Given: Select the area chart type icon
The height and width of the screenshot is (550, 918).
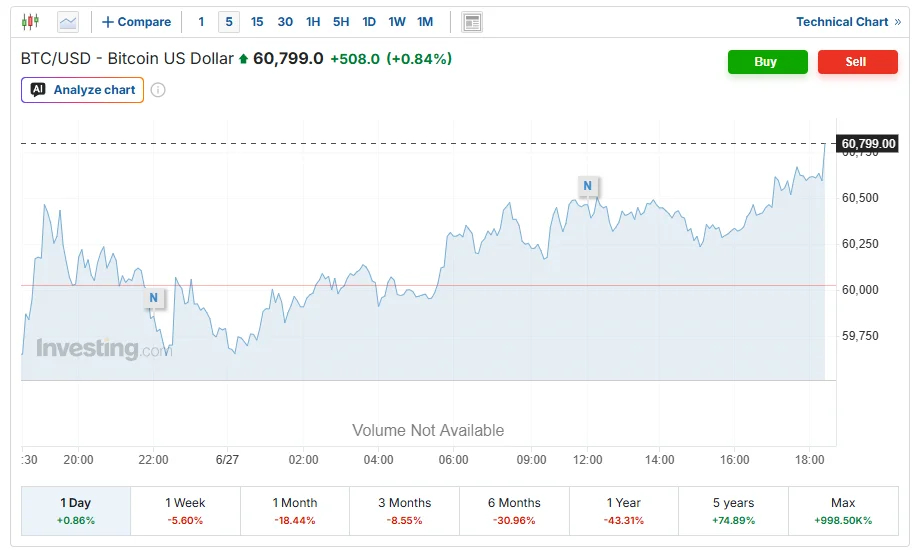Looking at the screenshot, I should point(68,22).
